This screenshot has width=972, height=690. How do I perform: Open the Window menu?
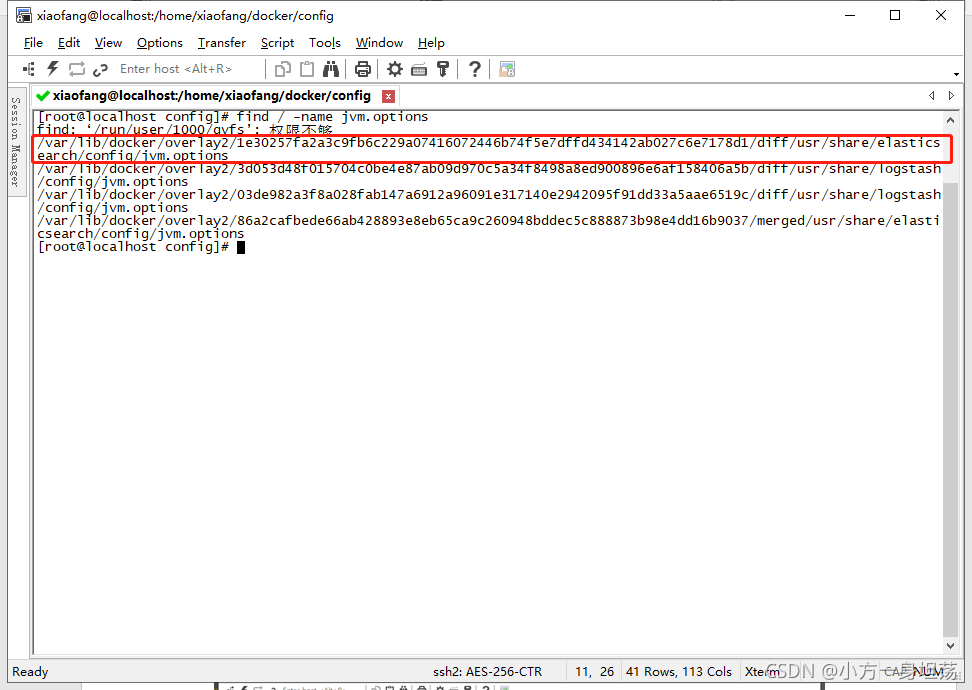379,43
